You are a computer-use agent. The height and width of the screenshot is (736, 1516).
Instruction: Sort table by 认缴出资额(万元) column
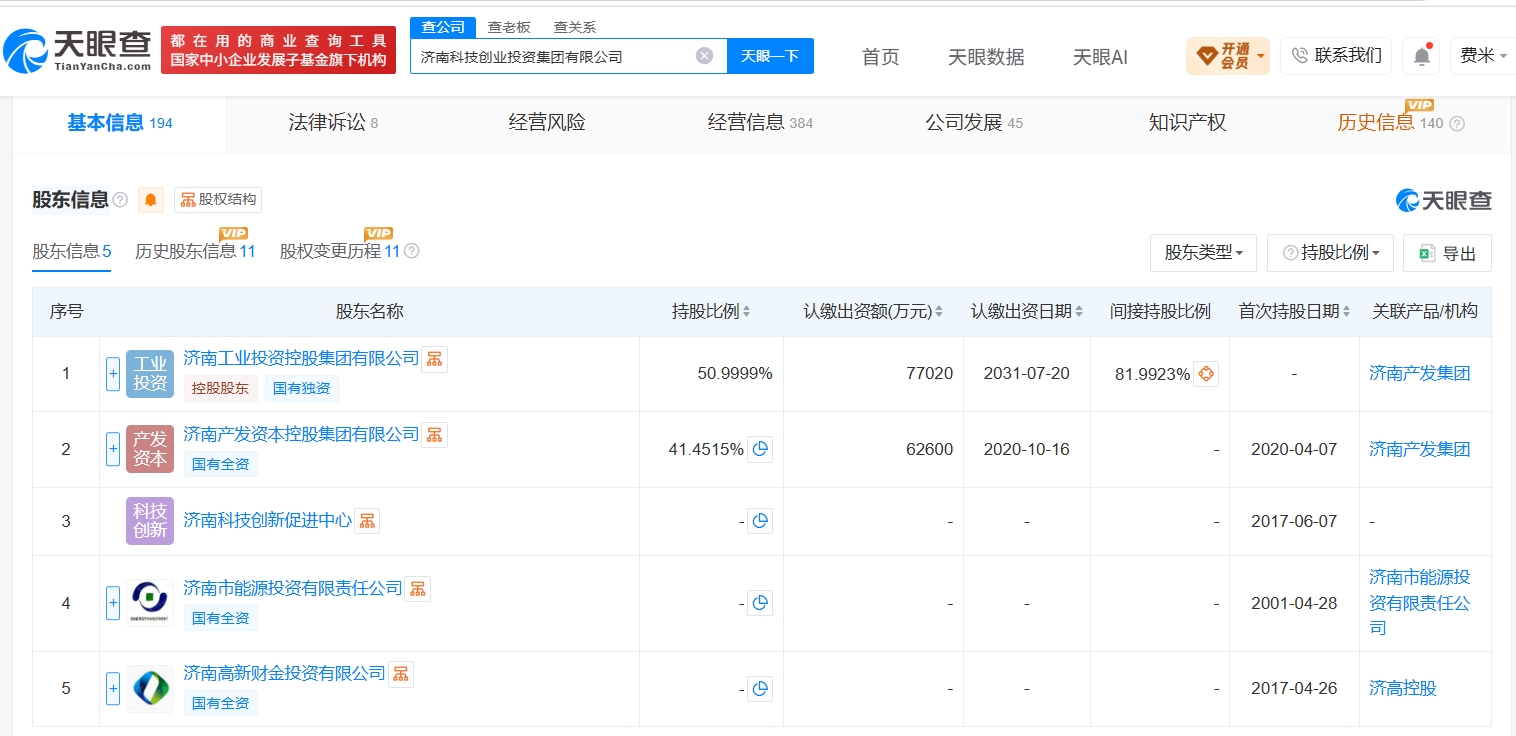coord(873,312)
